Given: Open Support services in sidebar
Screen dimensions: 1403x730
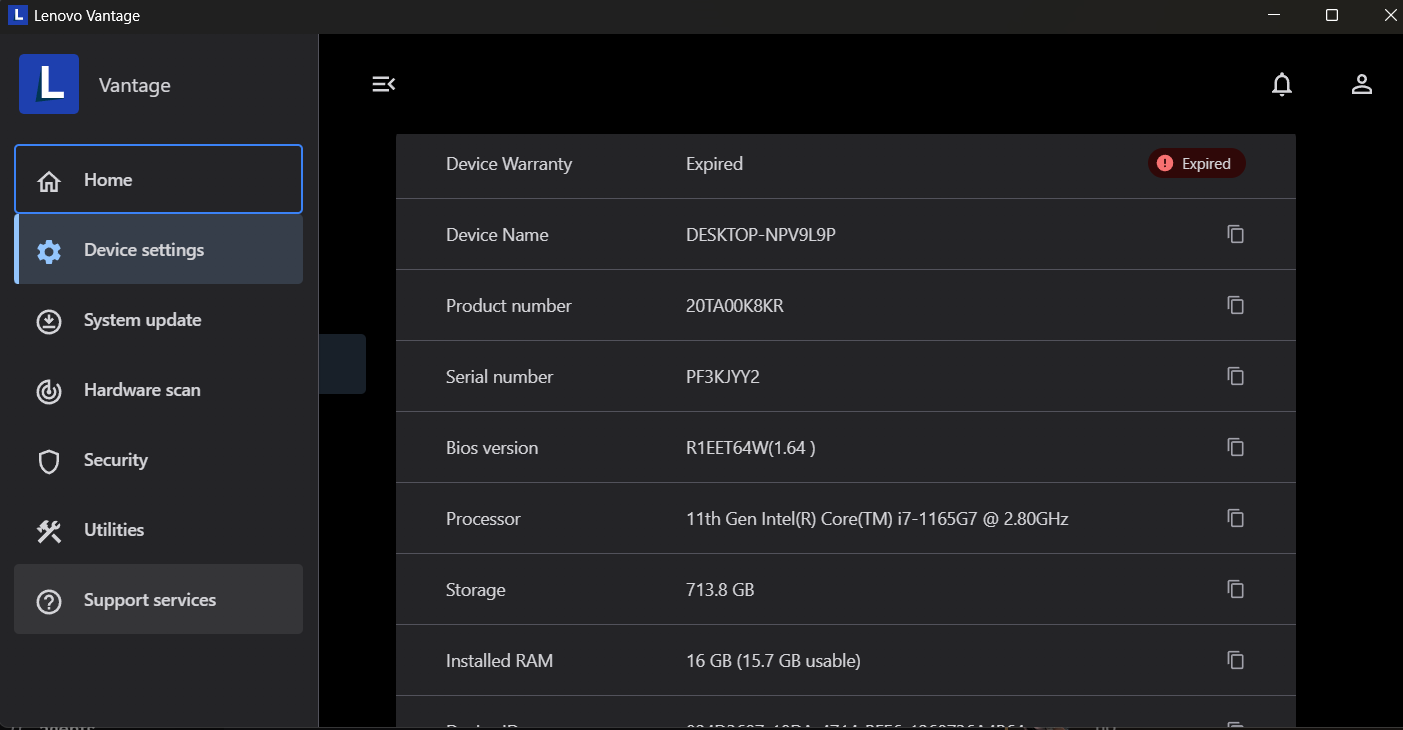Looking at the screenshot, I should [x=158, y=600].
